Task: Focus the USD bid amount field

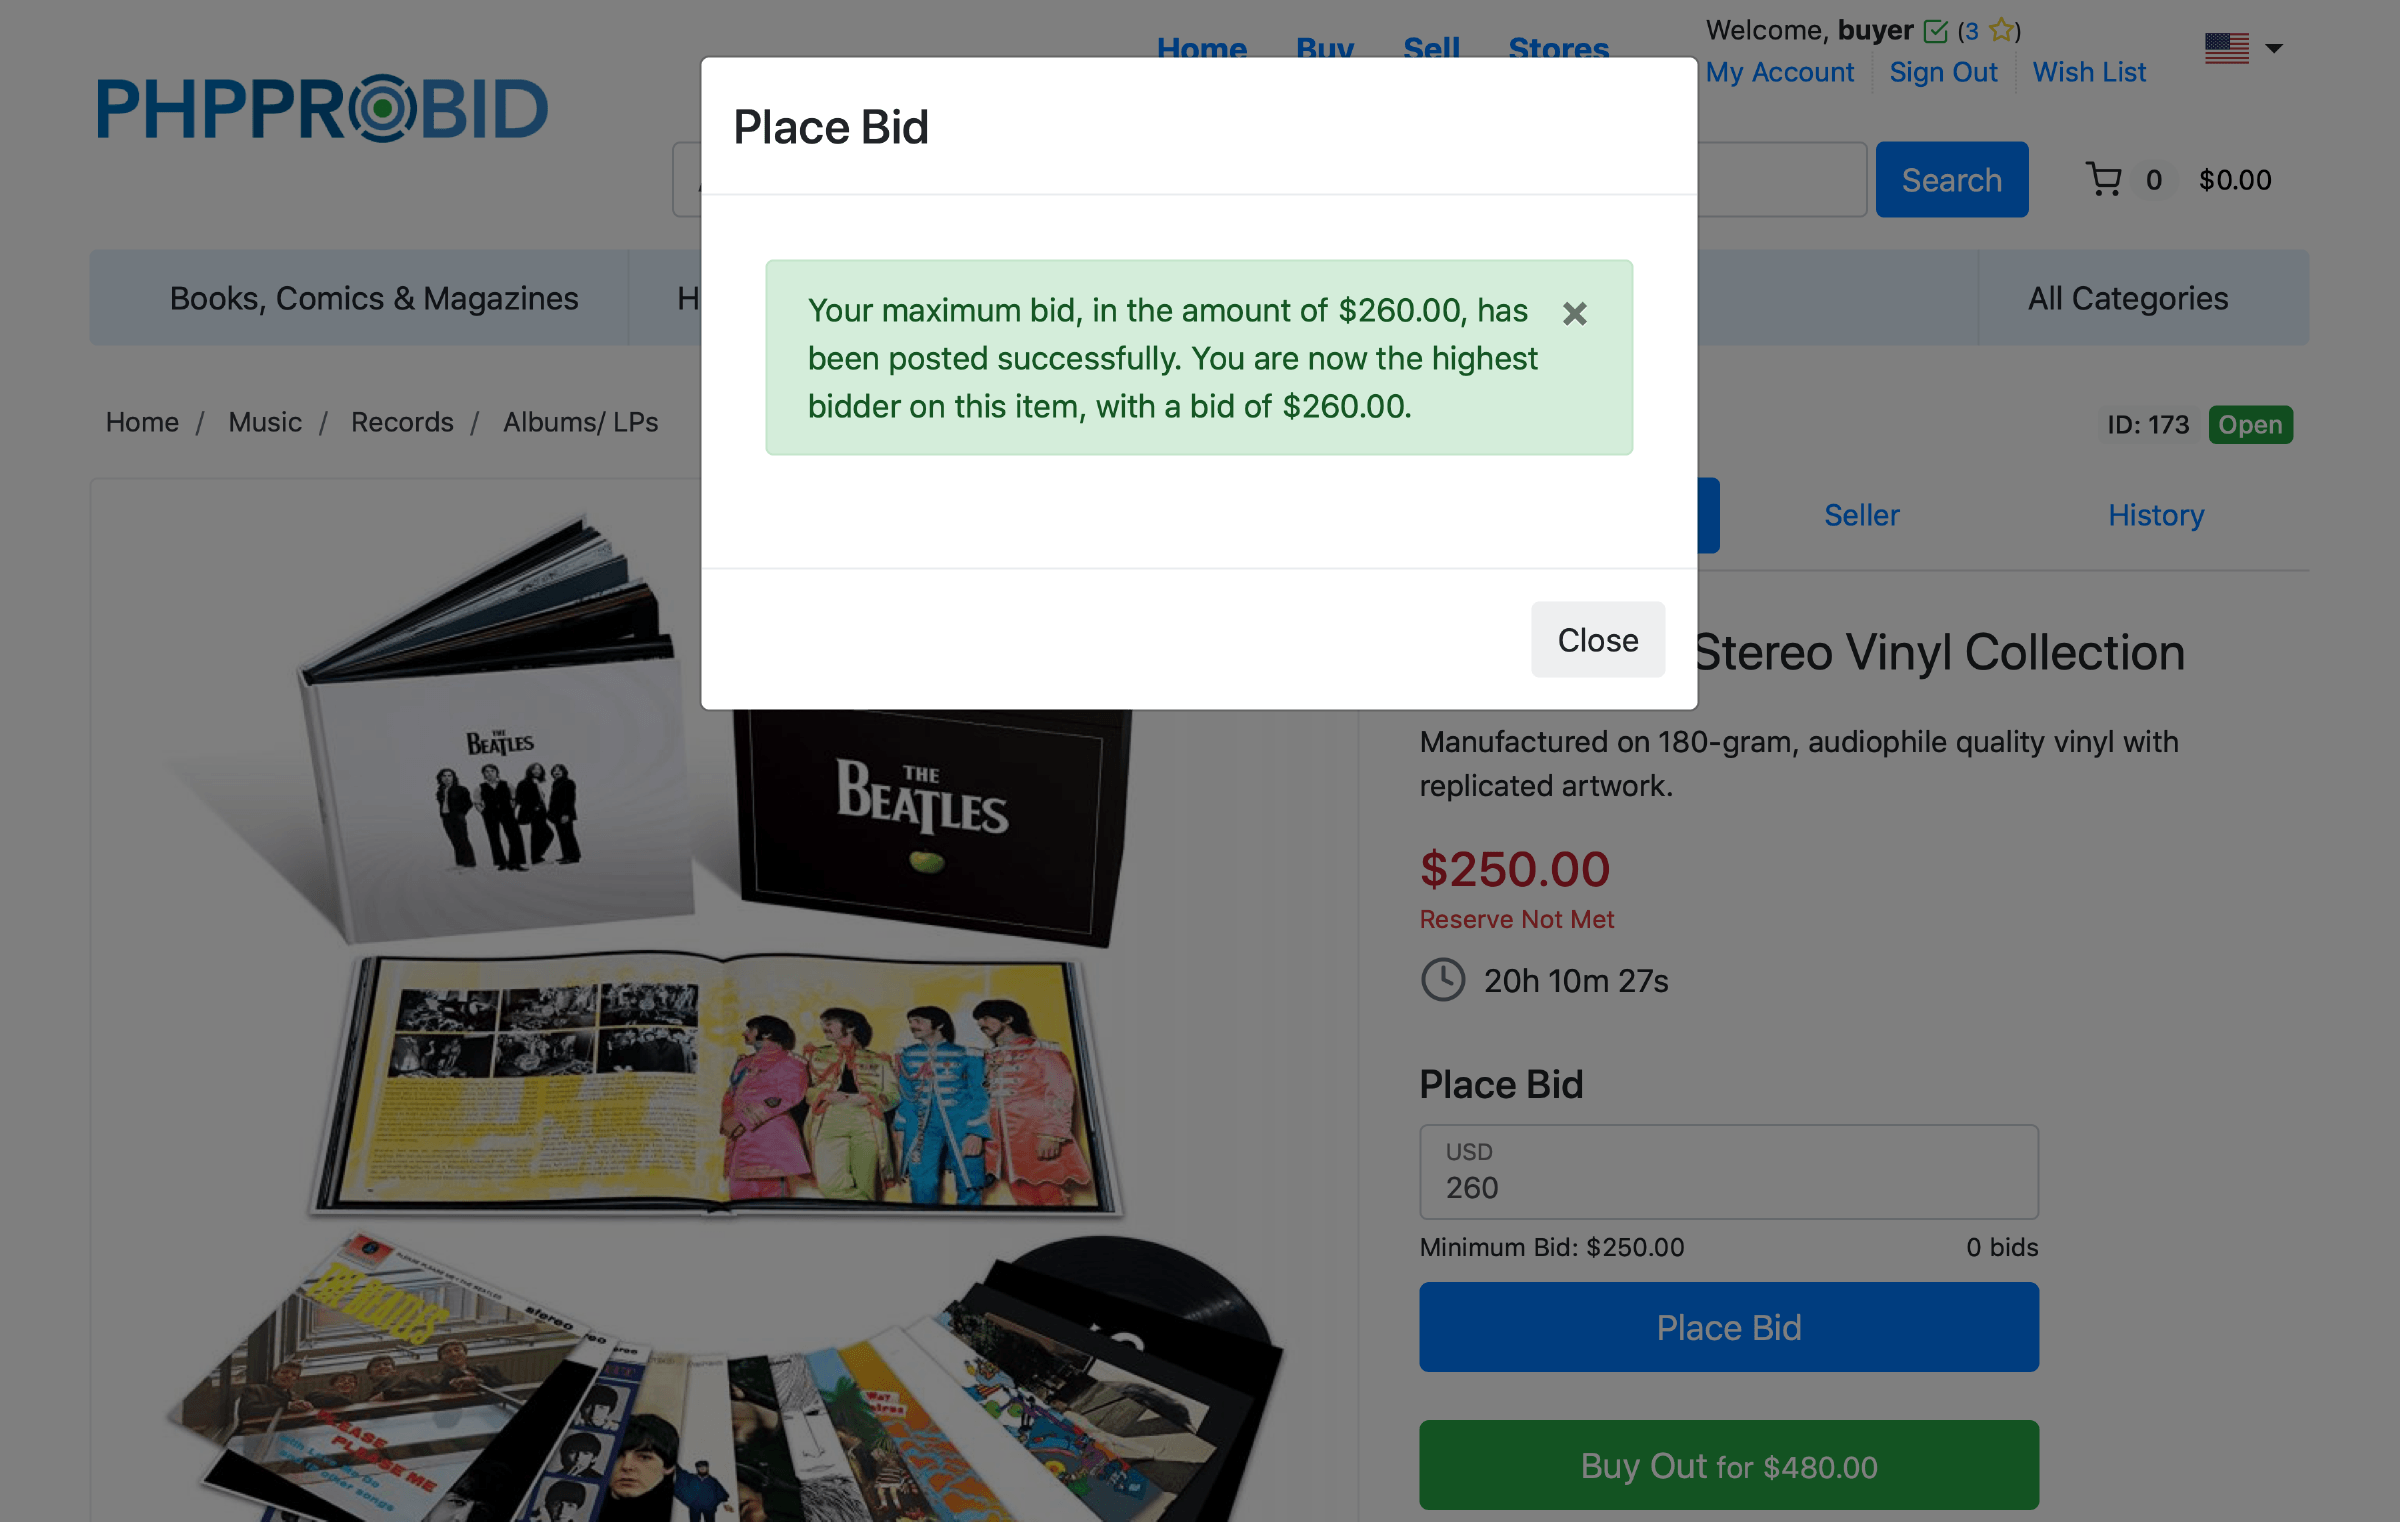Action: click(1728, 1172)
